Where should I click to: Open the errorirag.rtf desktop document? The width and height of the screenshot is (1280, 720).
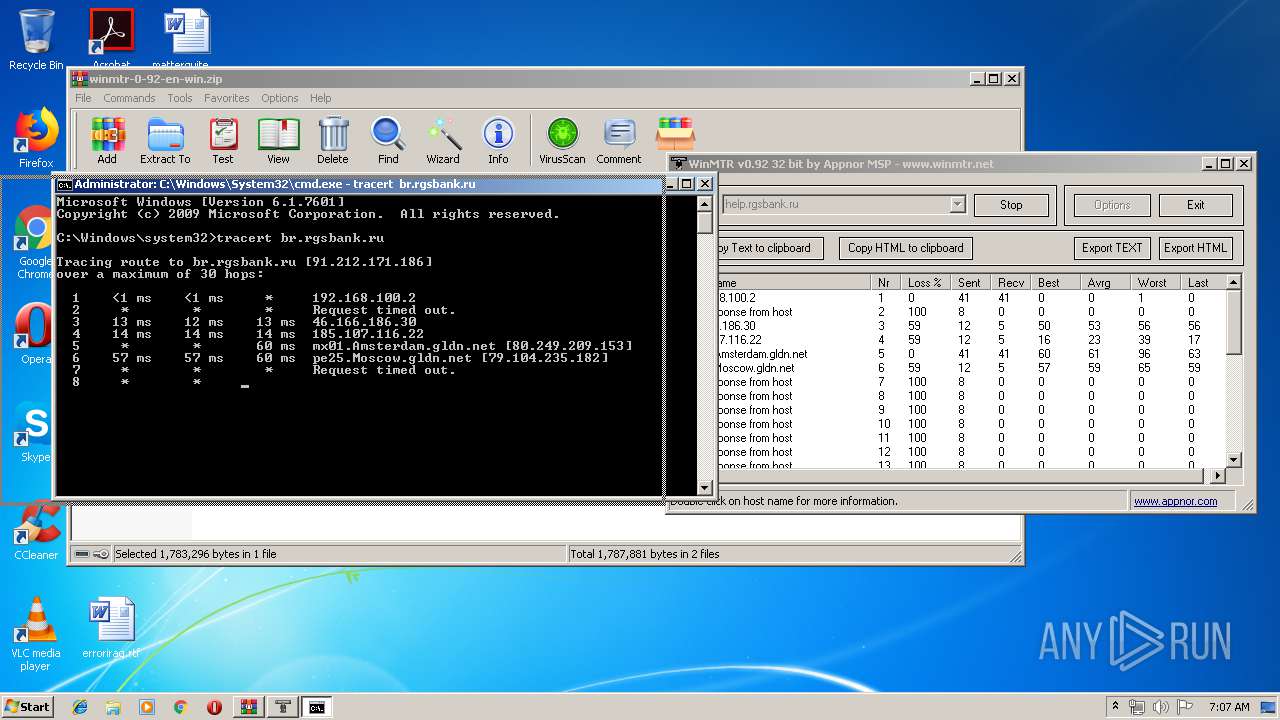(111, 629)
